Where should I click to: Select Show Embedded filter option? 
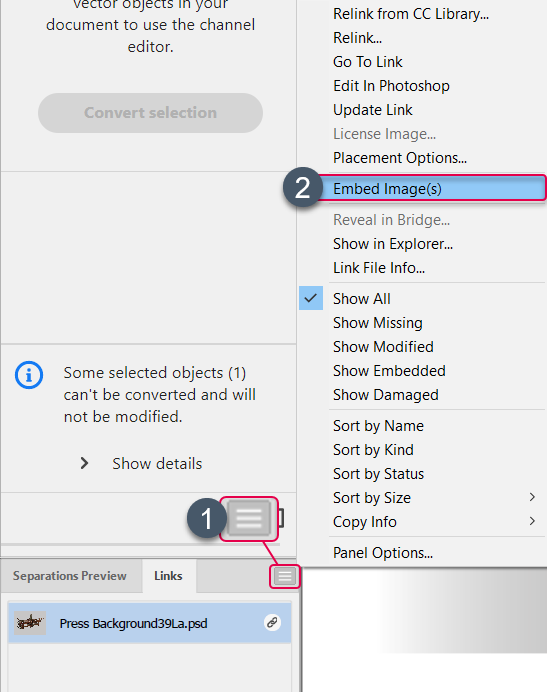pyautogui.click(x=389, y=371)
